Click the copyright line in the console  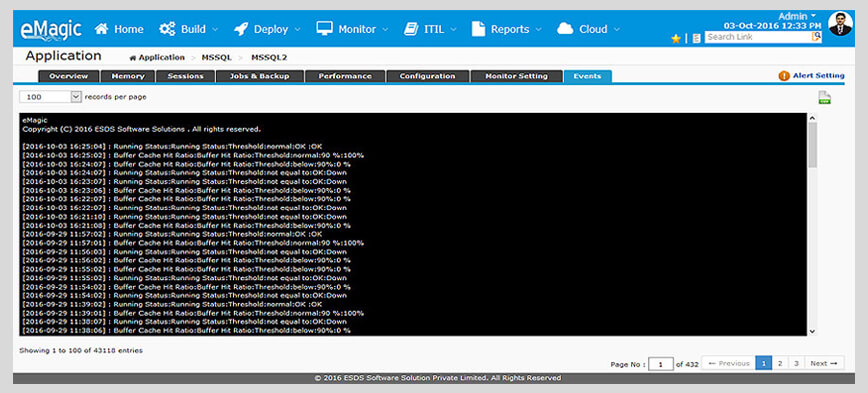(x=141, y=129)
